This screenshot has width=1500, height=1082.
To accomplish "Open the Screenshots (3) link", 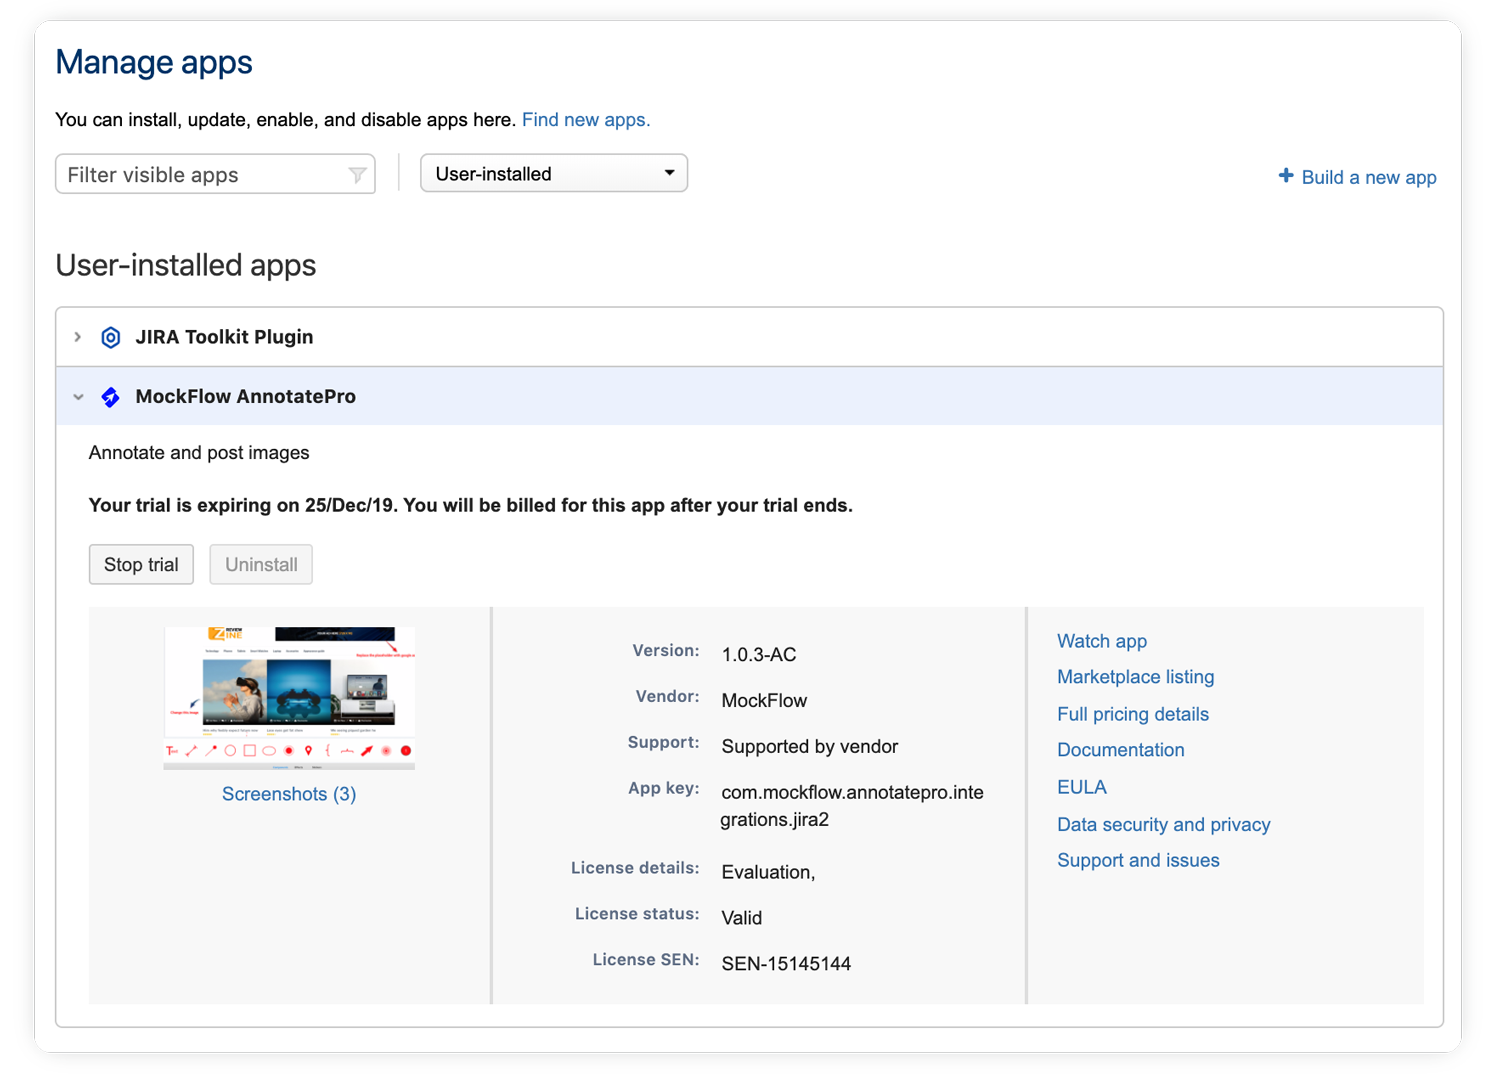I will click(x=289, y=794).
